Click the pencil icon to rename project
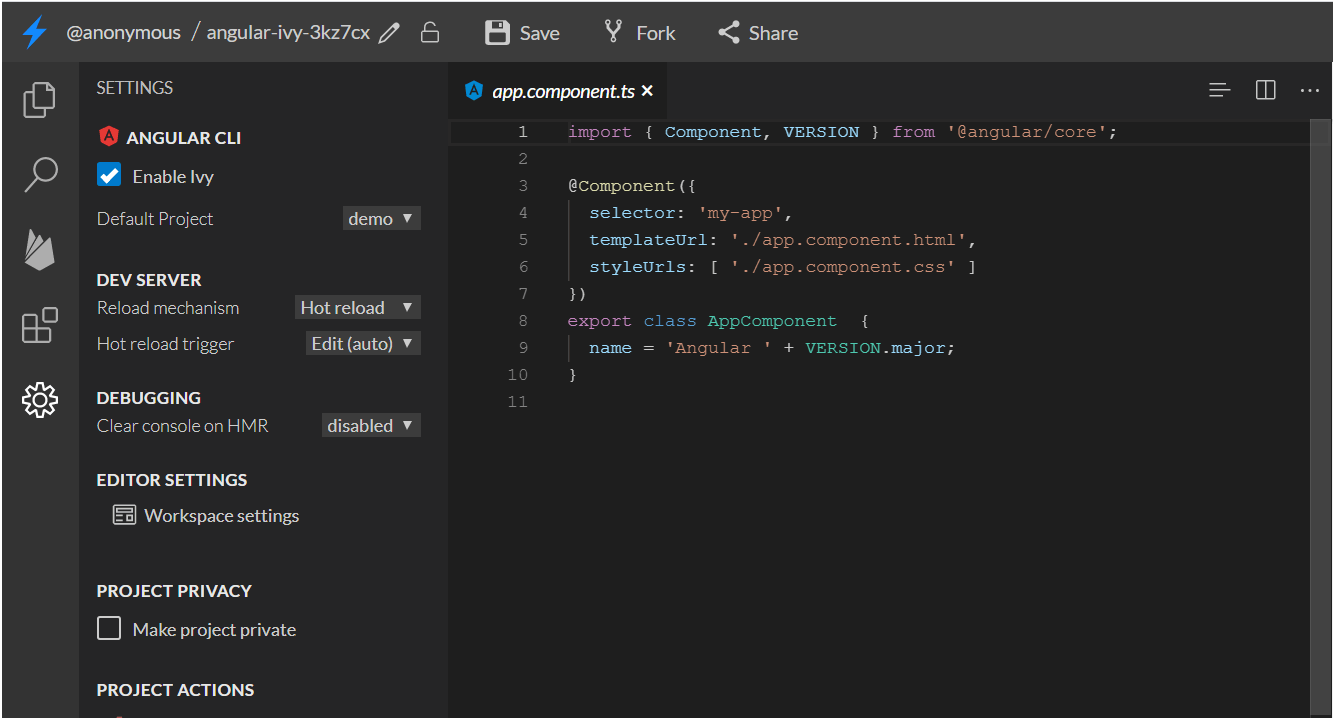Screen dimensions: 1333x718 (389, 33)
